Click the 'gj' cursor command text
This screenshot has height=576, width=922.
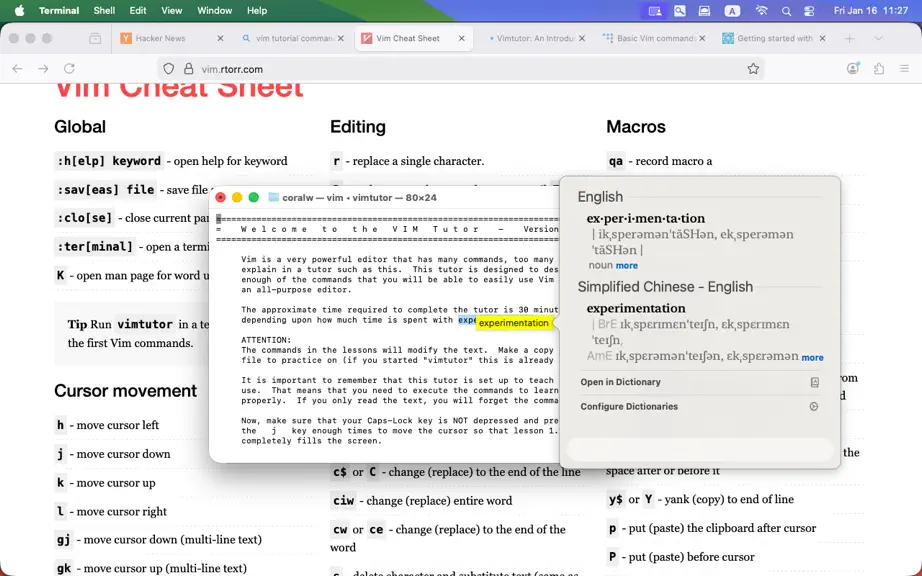pyautogui.click(x=64, y=540)
